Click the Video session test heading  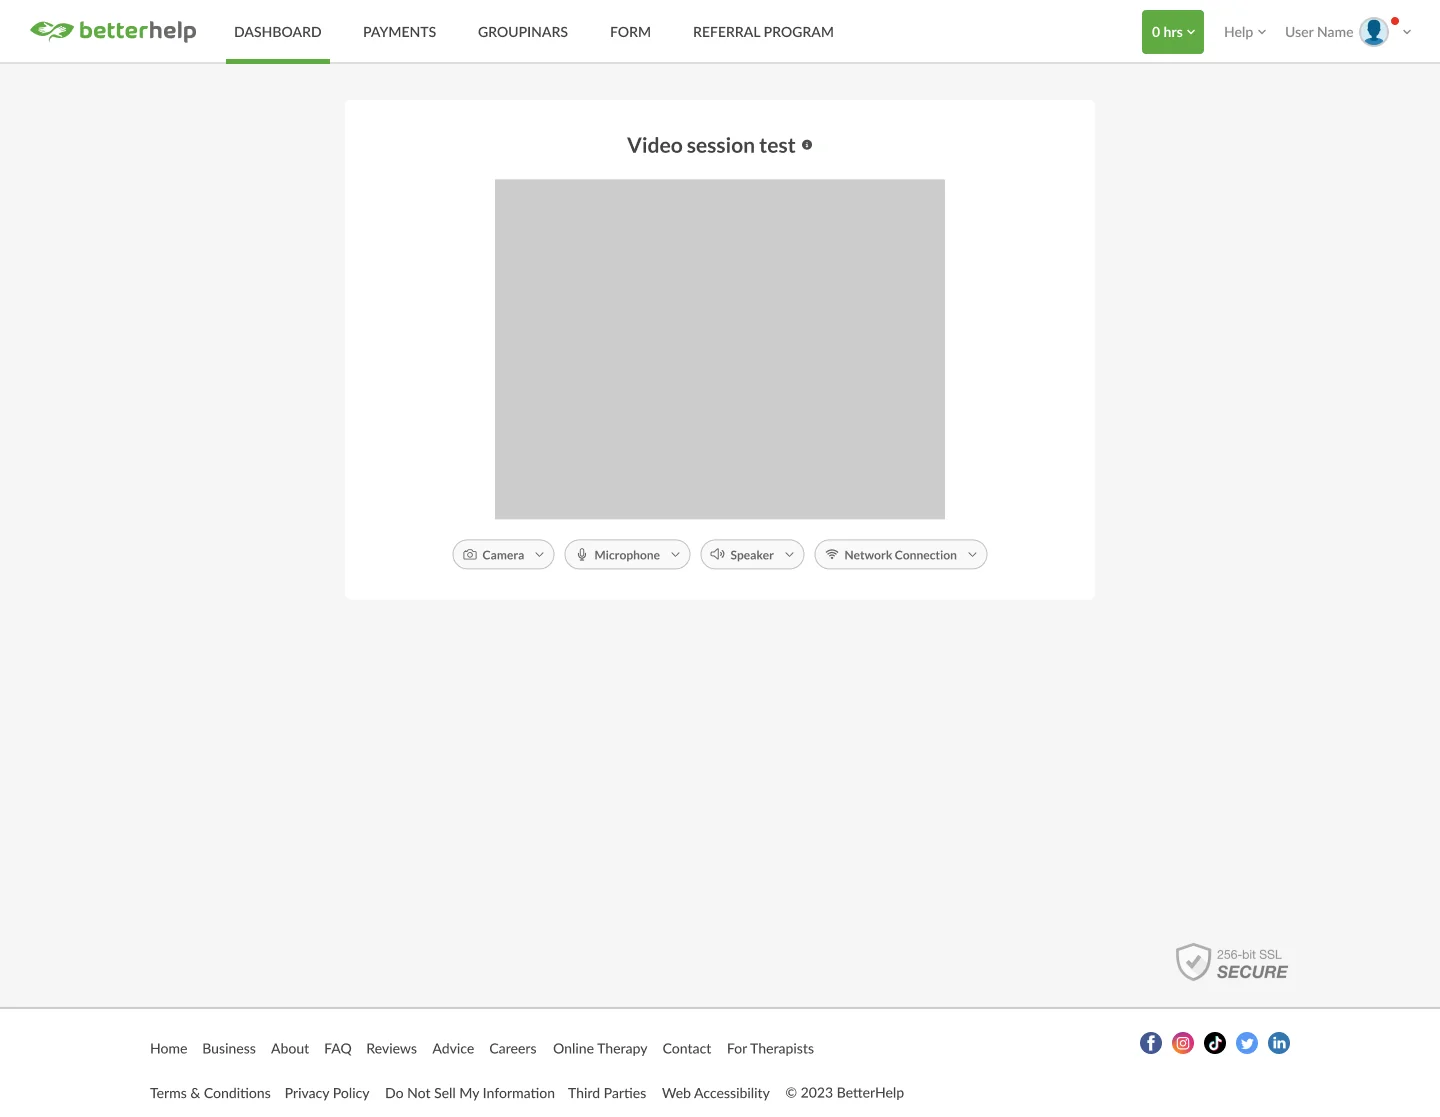tap(711, 146)
